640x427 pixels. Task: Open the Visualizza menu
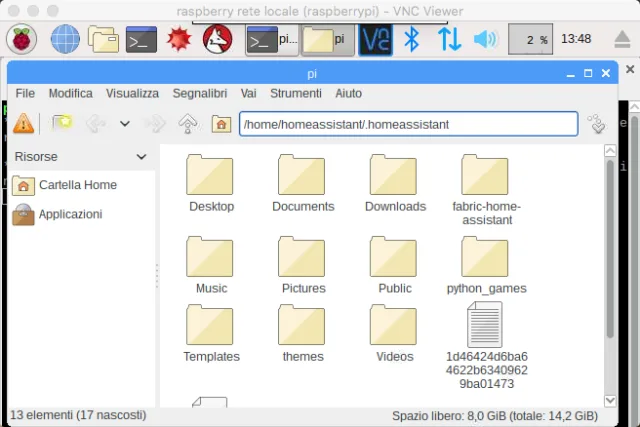pos(132,93)
